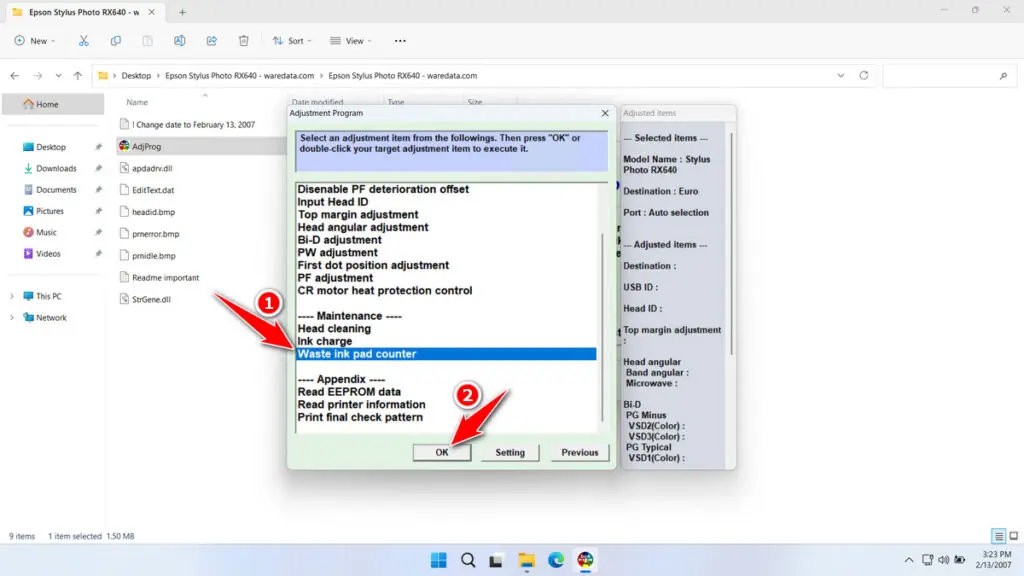1024x576 pixels.
Task: Select Head cleaning in the adjustment list
Action: click(x=333, y=328)
